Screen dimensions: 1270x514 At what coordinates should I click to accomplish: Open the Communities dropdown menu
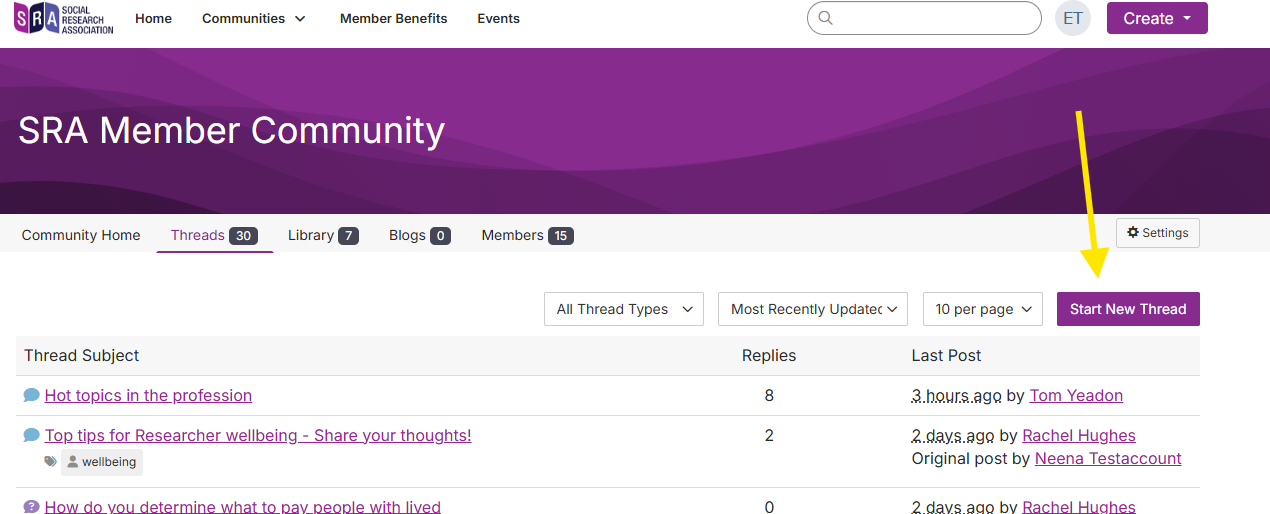tap(254, 18)
